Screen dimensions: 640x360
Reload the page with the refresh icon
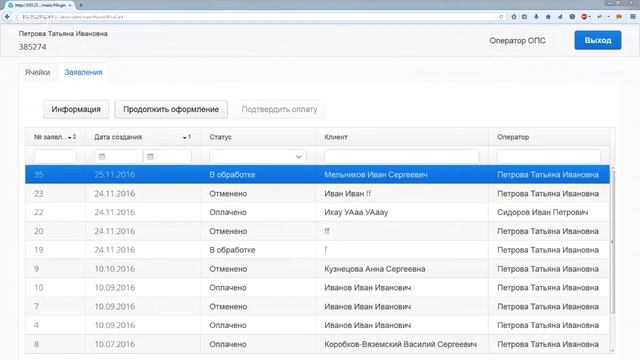tap(501, 17)
